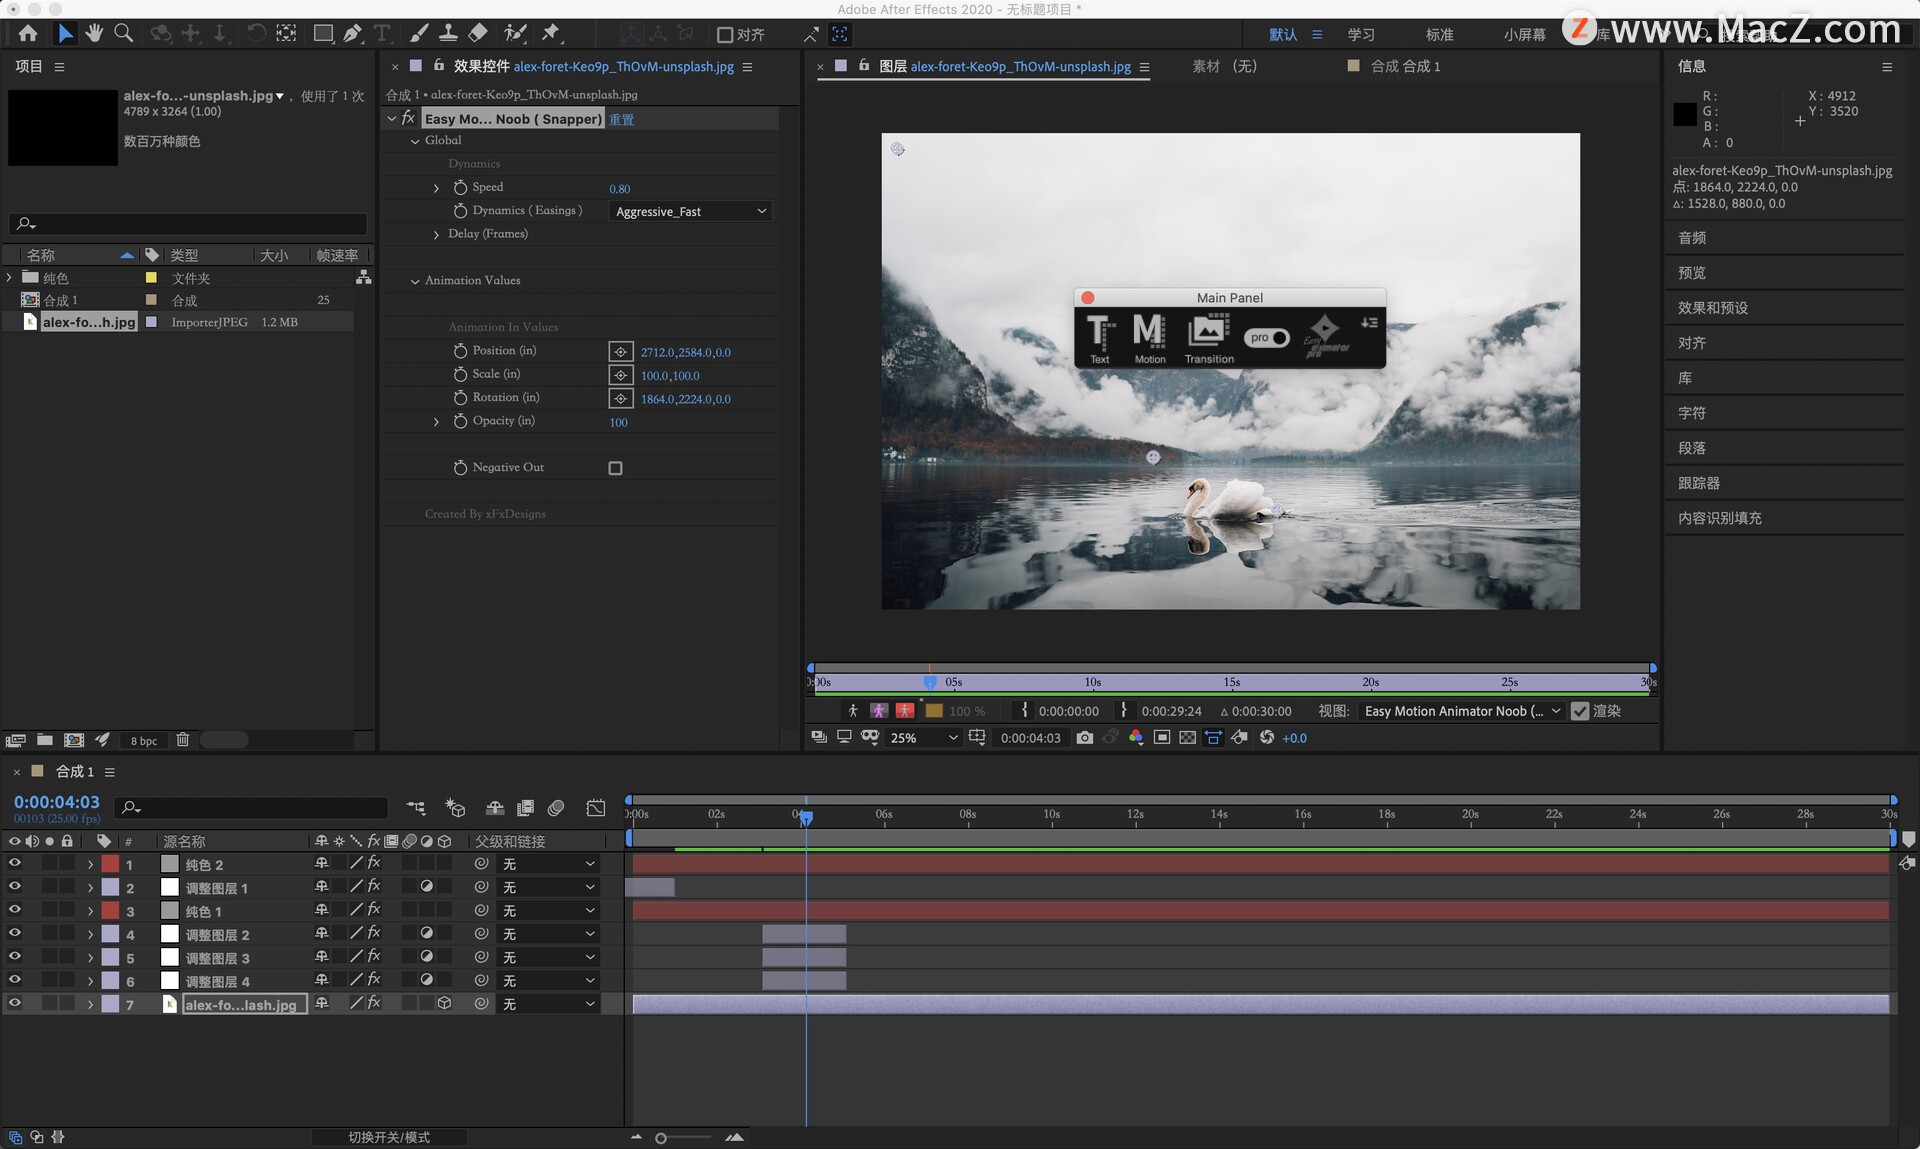This screenshot has width=1920, height=1149.
Task: Open Motion section in Main Panel
Action: click(1149, 338)
